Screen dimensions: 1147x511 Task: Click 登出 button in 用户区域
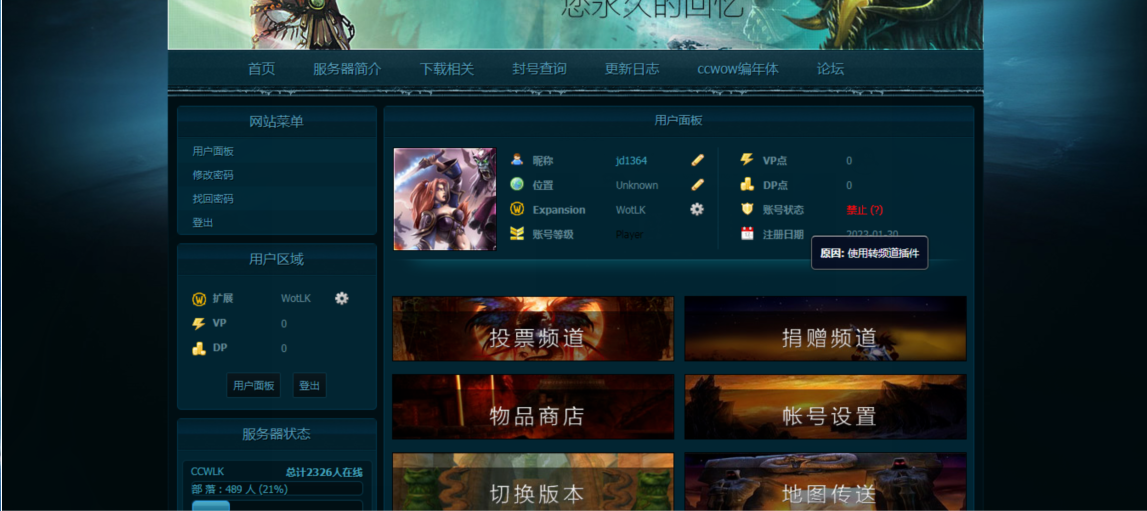click(309, 385)
